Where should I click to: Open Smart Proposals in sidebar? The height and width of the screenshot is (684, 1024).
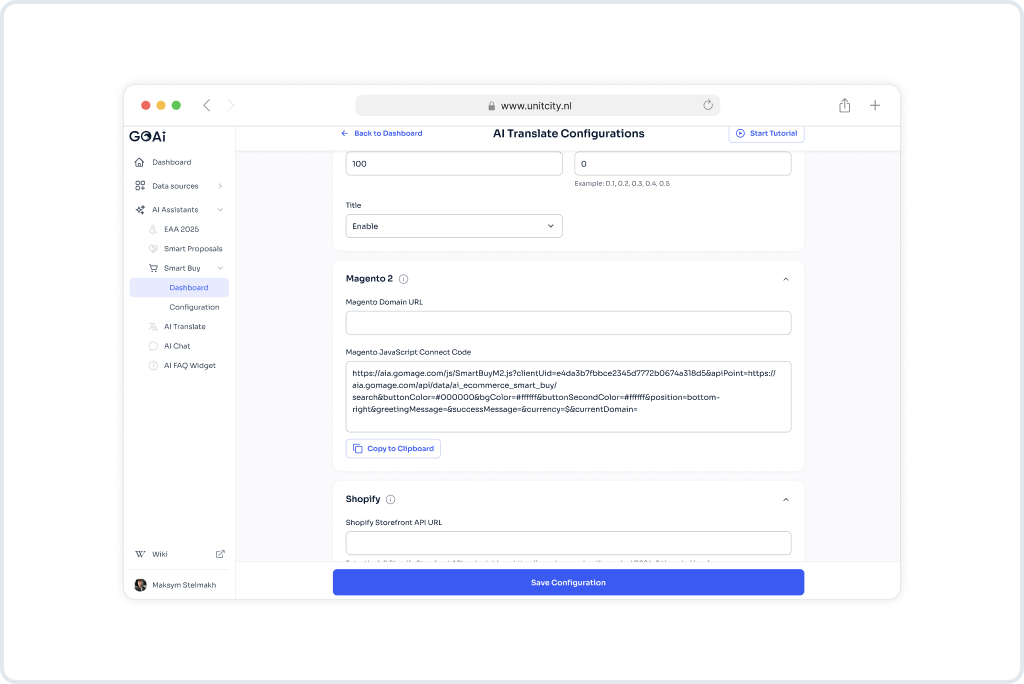[193, 249]
